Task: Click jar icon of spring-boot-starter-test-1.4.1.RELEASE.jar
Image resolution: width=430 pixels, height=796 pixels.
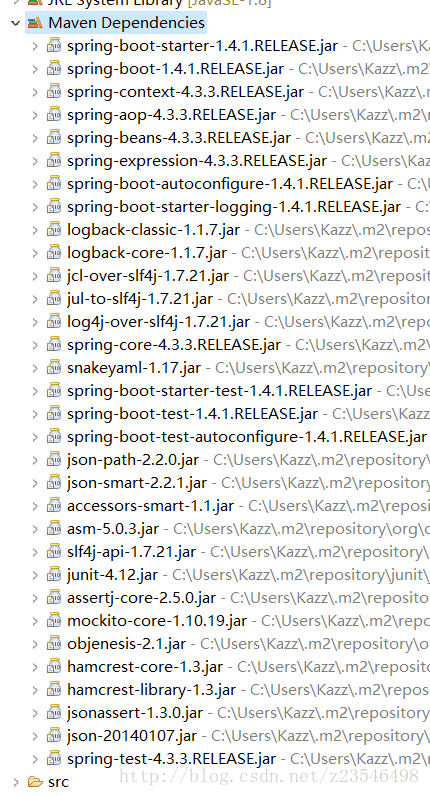Action: [54, 390]
